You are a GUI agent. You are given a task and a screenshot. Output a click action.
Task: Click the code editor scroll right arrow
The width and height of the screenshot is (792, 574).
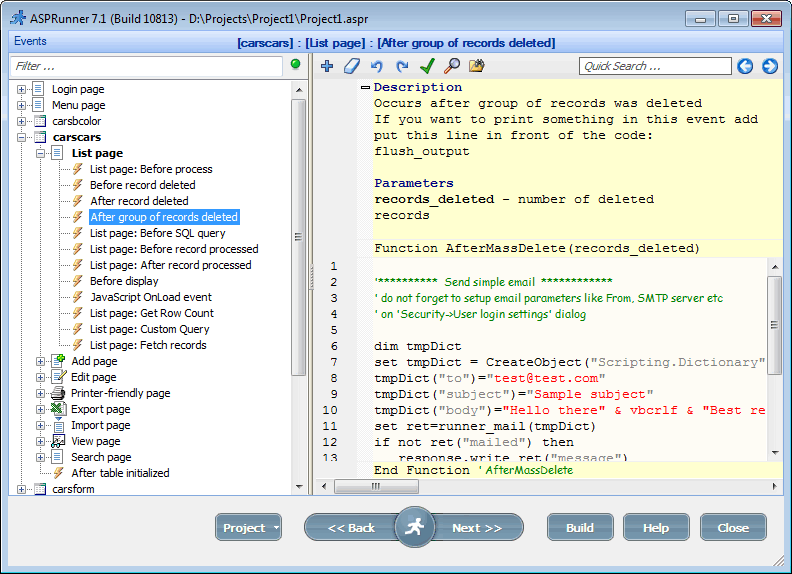click(774, 487)
